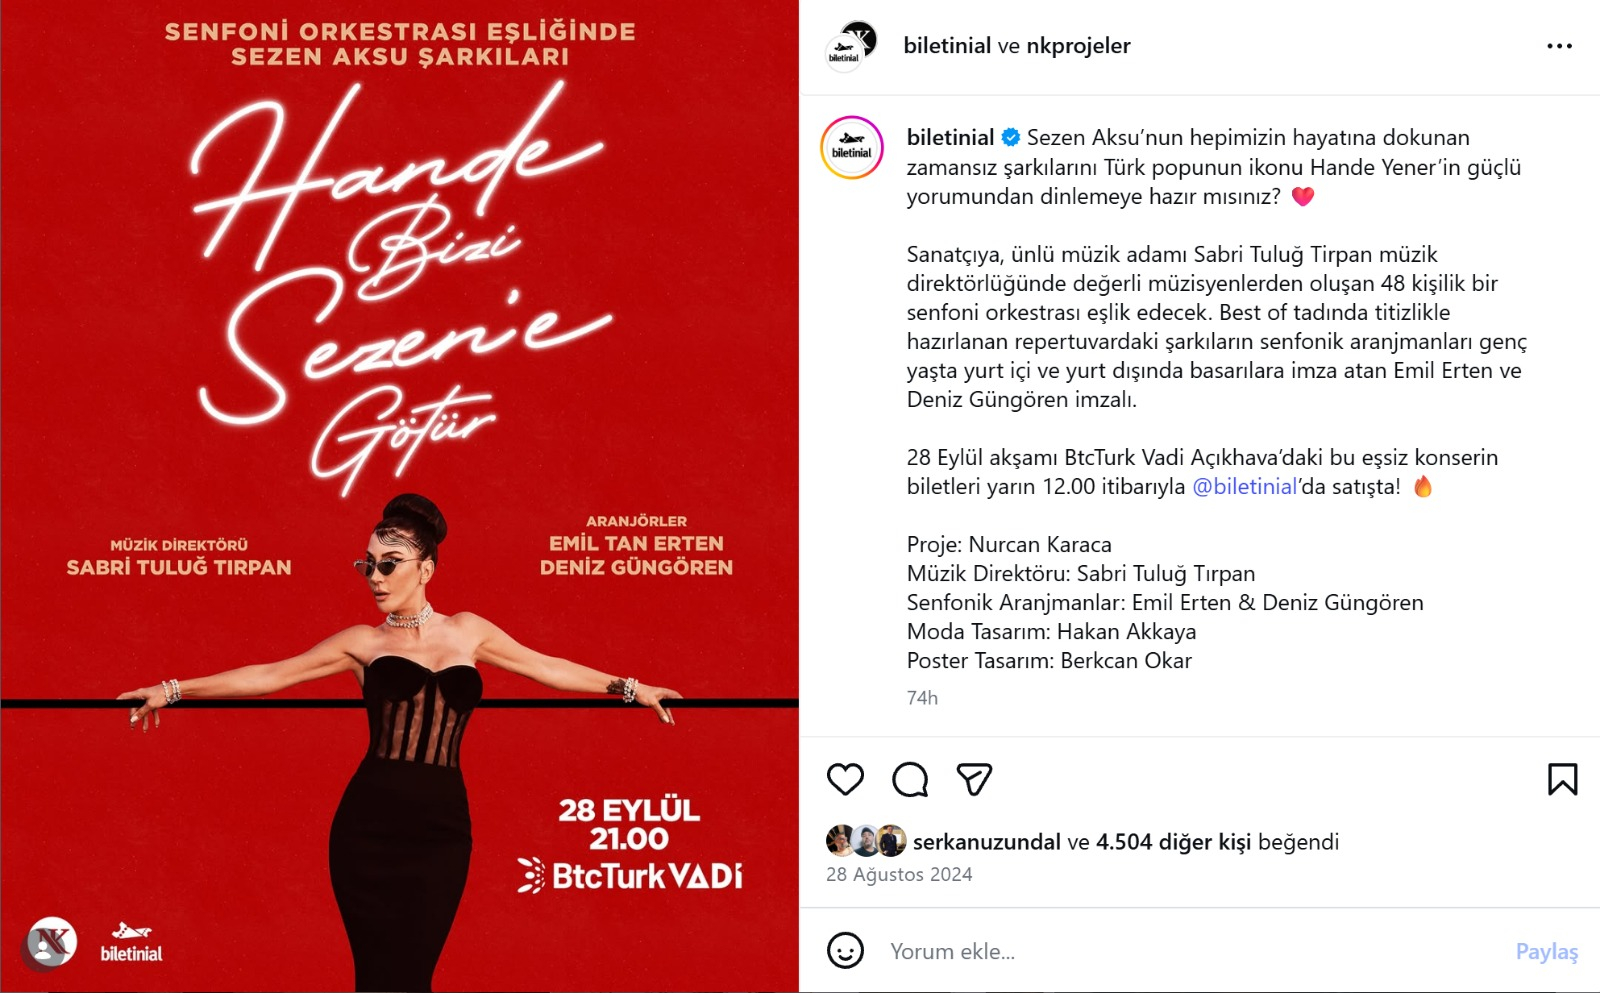This screenshot has width=1600, height=993.
Task: Open nkprojeler profile from header
Action: tap(1078, 46)
